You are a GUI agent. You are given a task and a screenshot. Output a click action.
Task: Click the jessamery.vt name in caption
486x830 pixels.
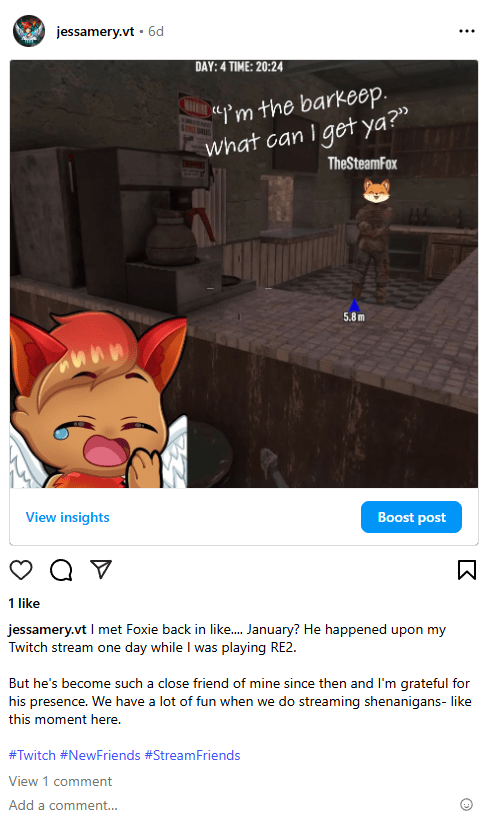click(x=47, y=630)
